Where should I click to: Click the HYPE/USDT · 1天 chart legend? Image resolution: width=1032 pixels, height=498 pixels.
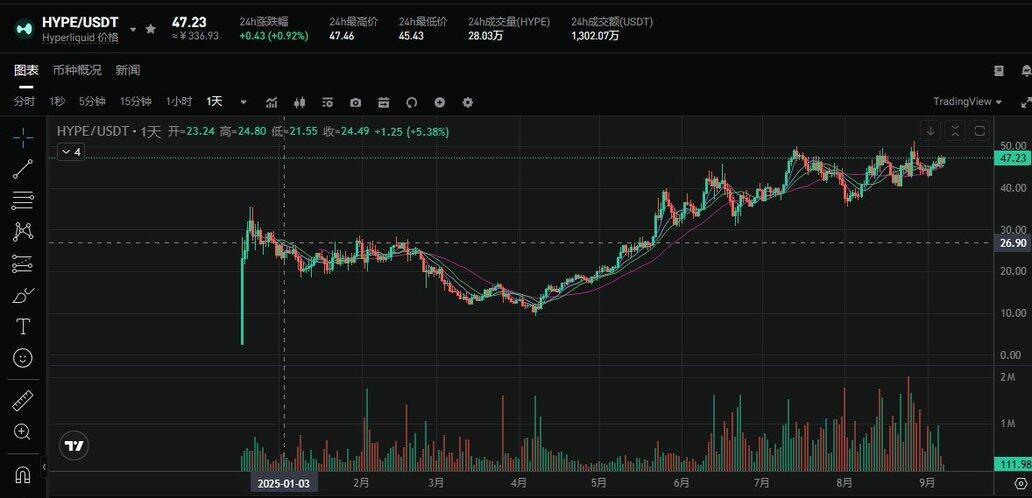(109, 132)
